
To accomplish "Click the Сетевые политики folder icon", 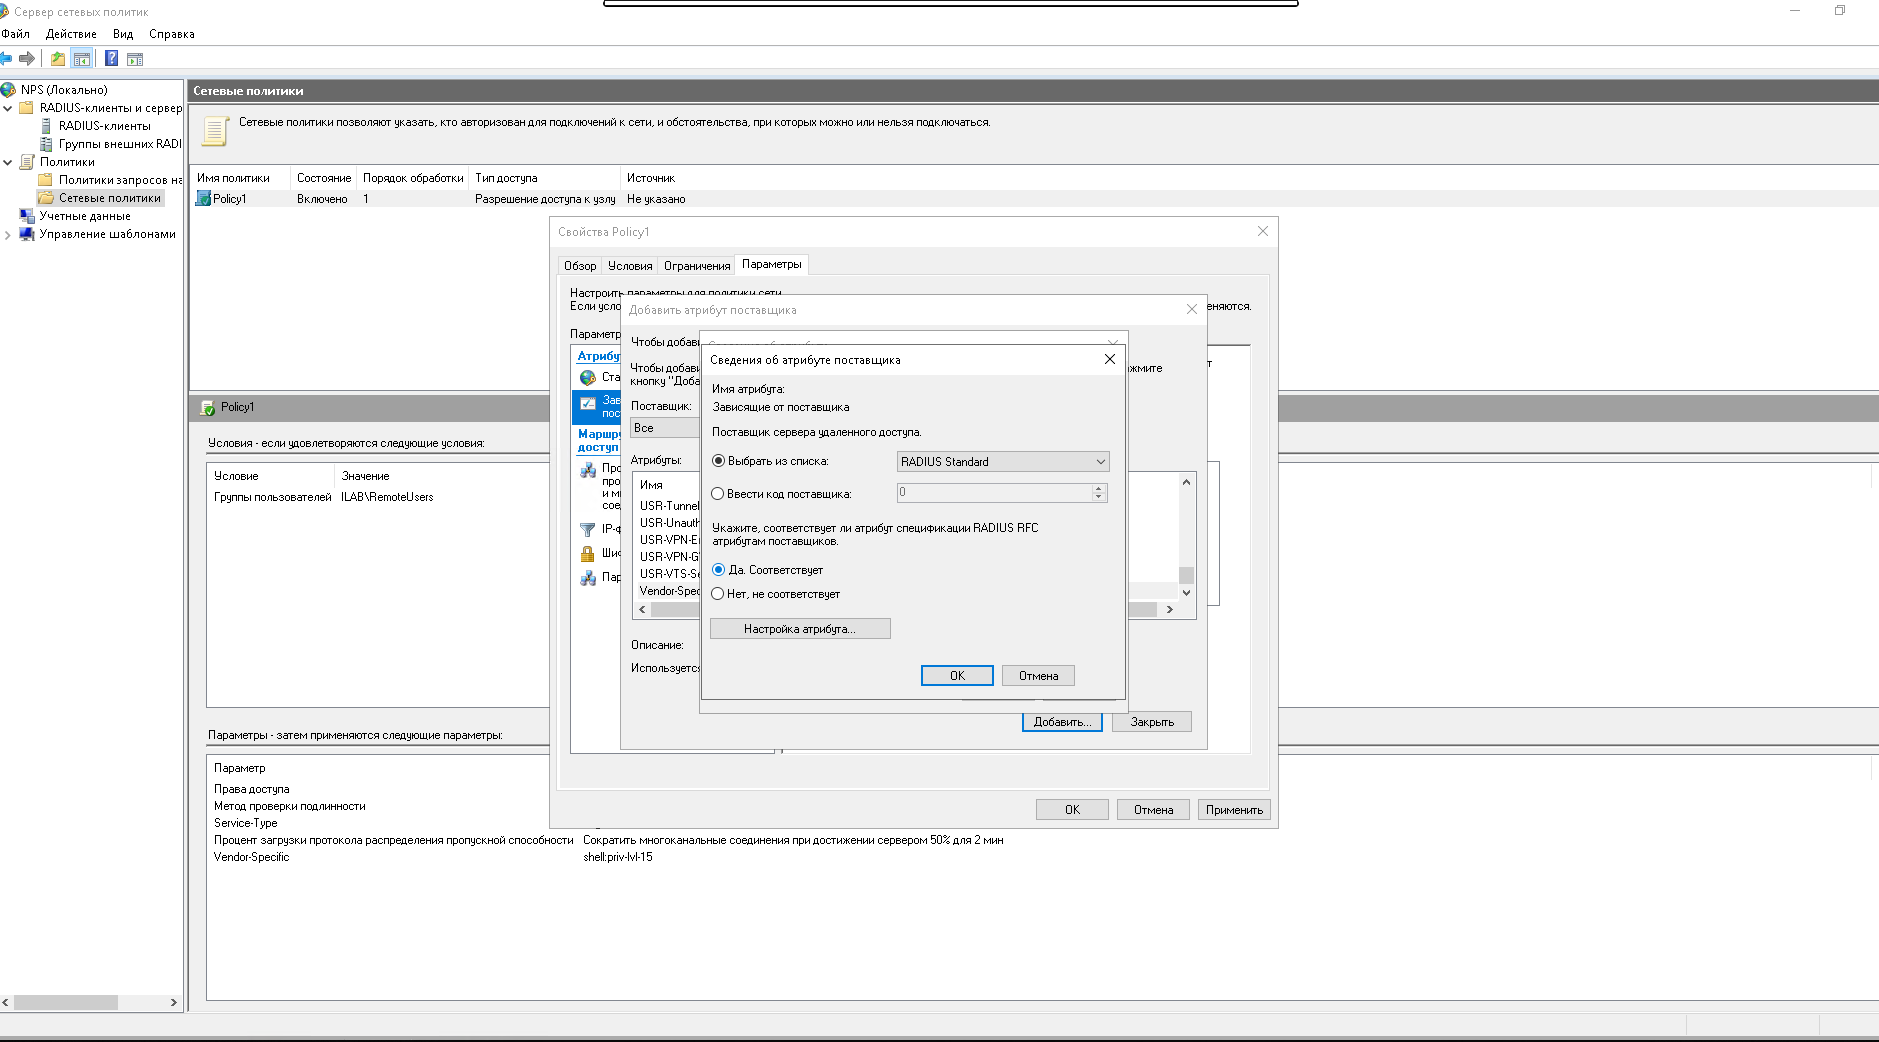I will click(x=46, y=198).
